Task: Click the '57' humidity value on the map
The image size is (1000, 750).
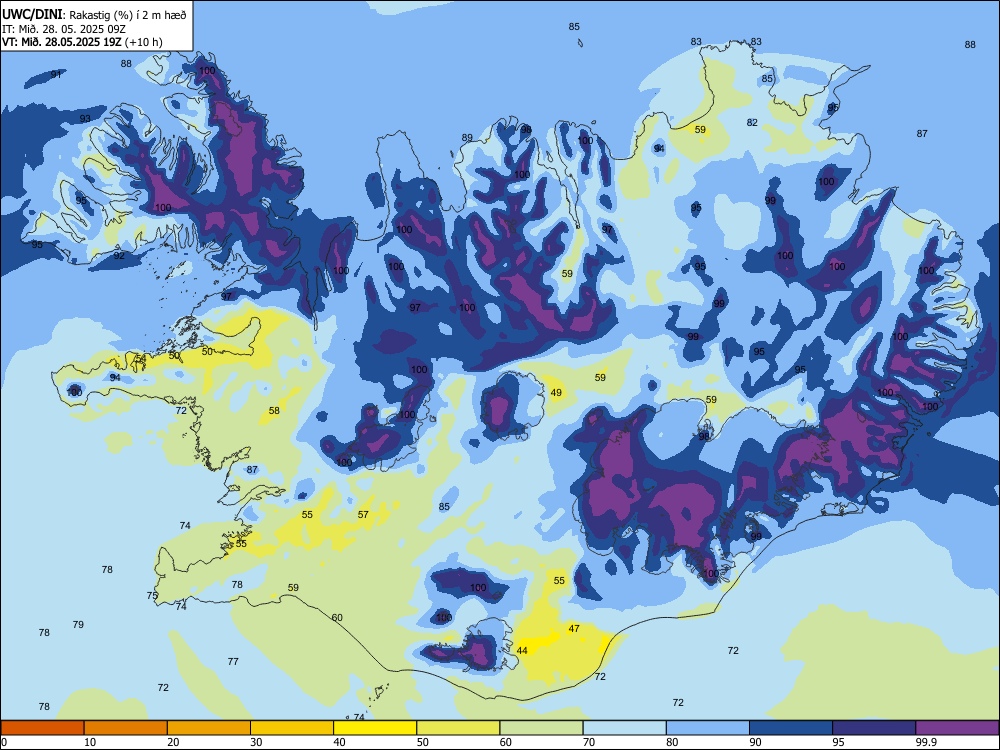Action: pos(363,514)
